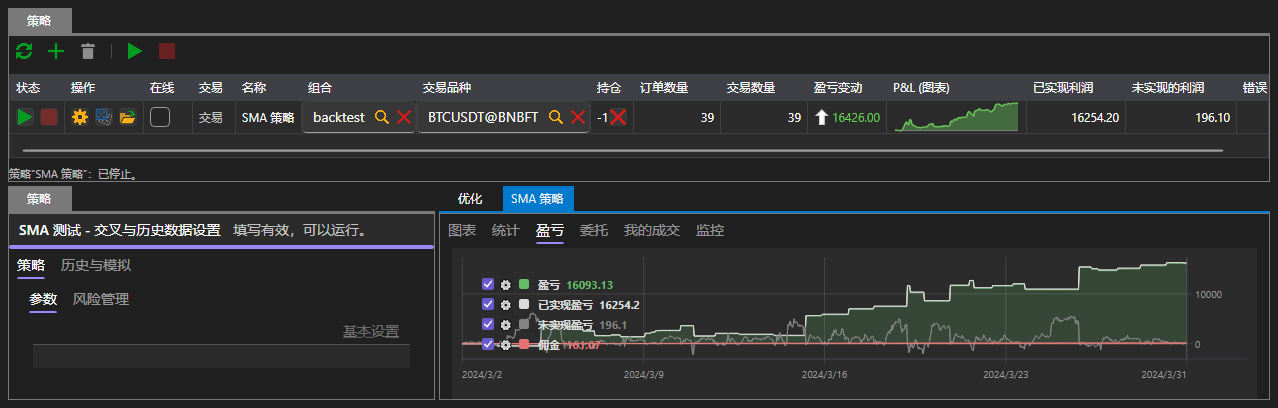Clear BTCUSDT@BNBFT instrument with red X
Screen dimensions: 1278x408
pyautogui.click(x=578, y=117)
